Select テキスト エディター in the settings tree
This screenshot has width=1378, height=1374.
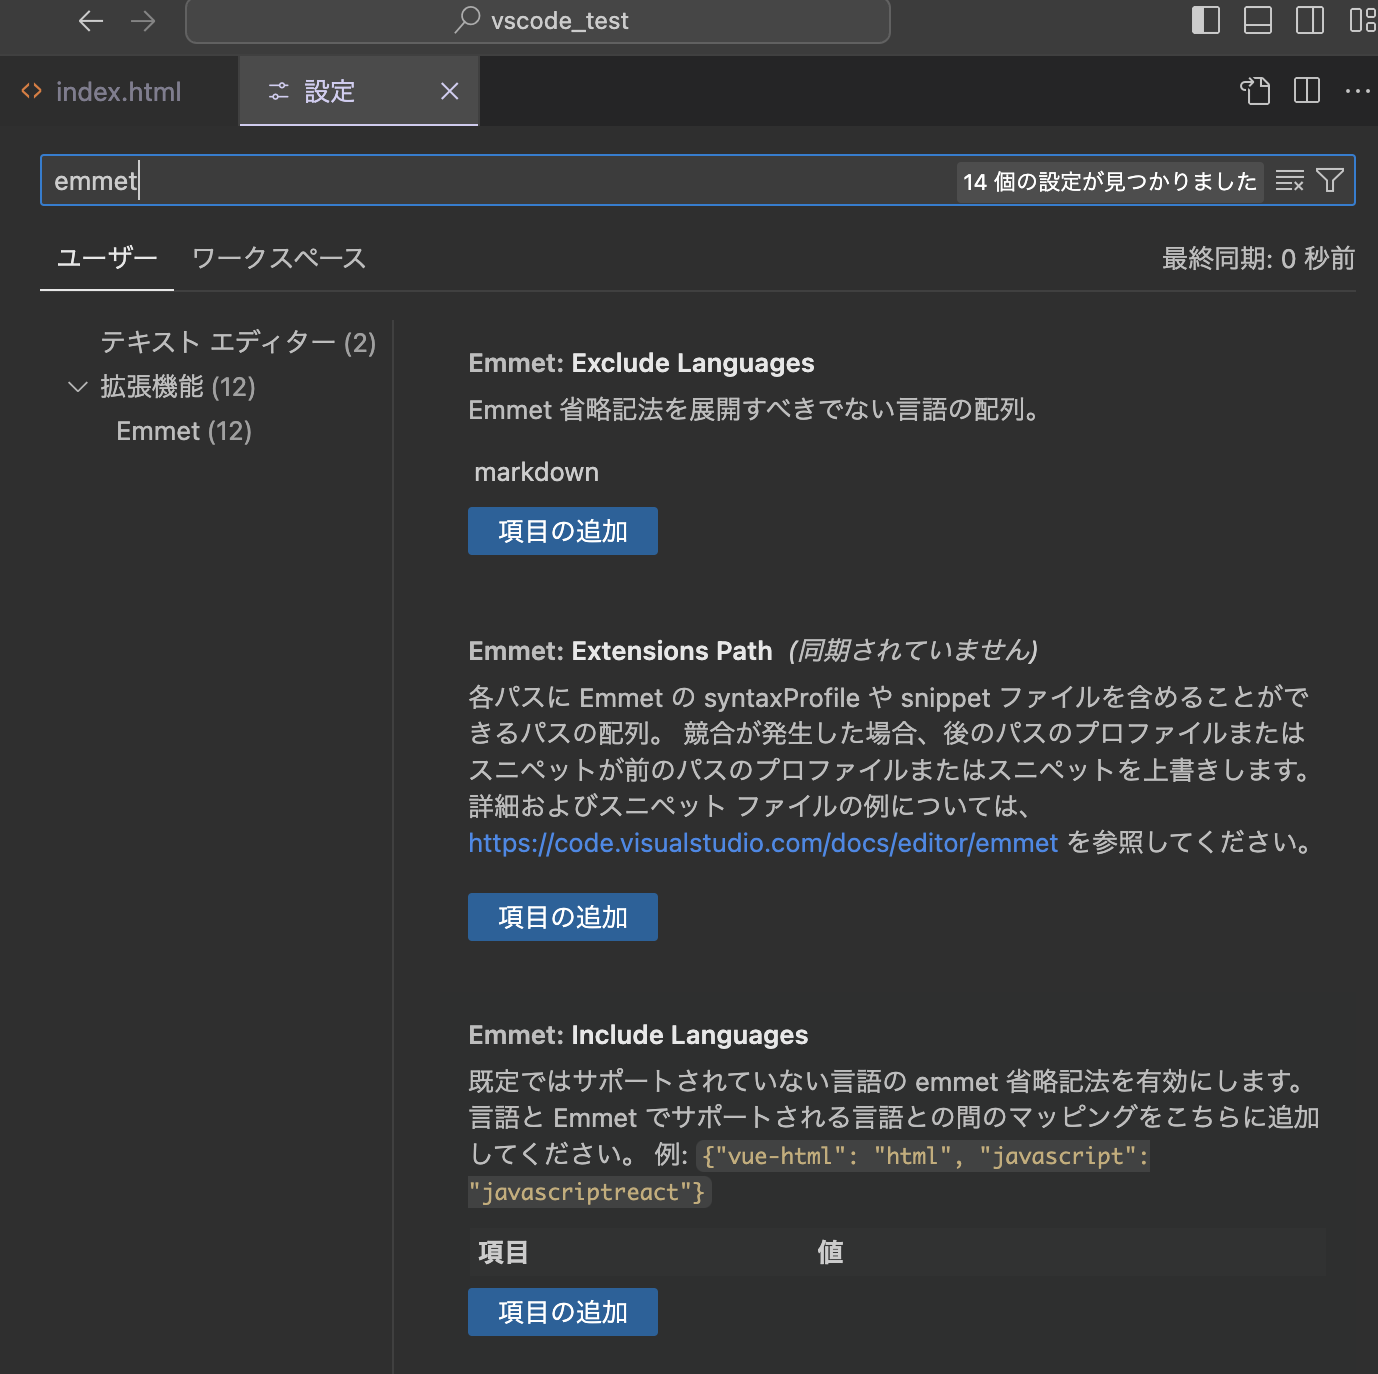pos(237,342)
